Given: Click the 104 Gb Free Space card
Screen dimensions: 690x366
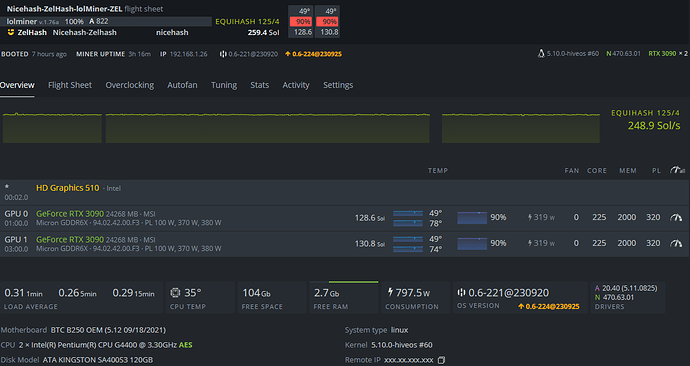Looking at the screenshot, I should pos(271,298).
